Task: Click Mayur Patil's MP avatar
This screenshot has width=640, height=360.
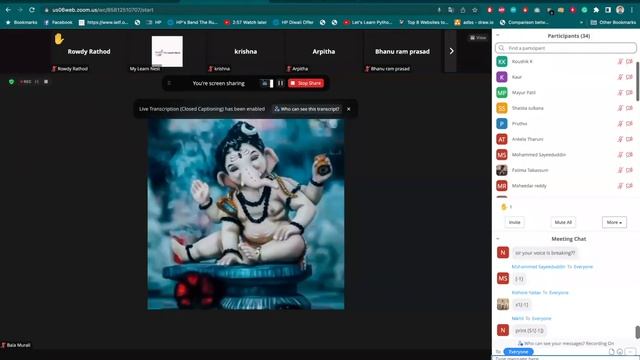Action: (502, 93)
